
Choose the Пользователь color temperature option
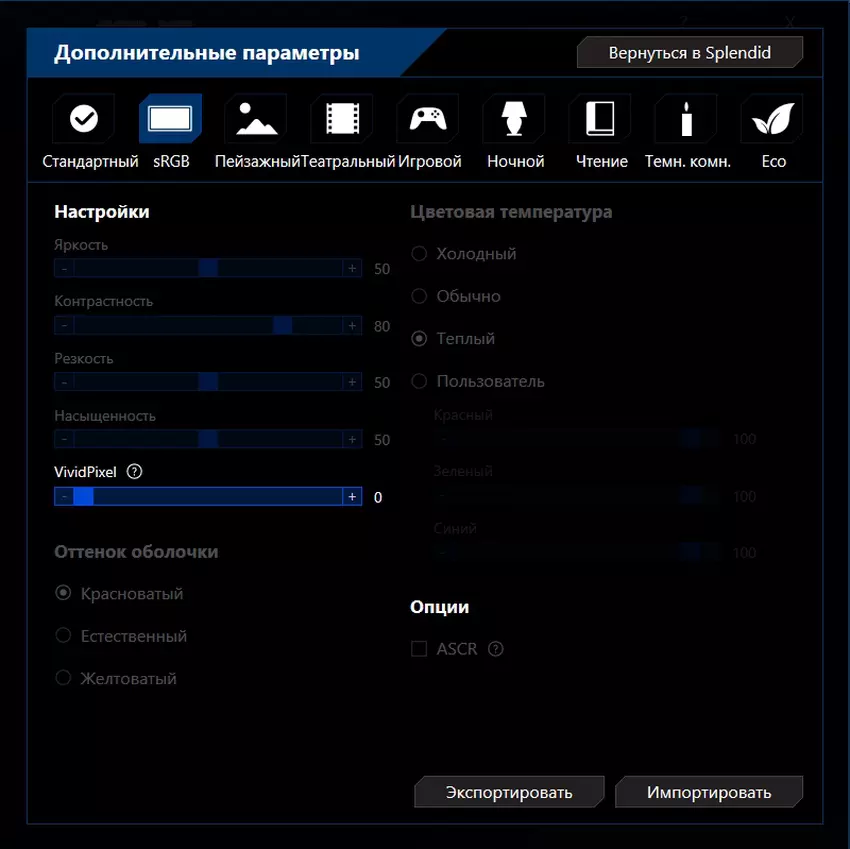(x=419, y=381)
